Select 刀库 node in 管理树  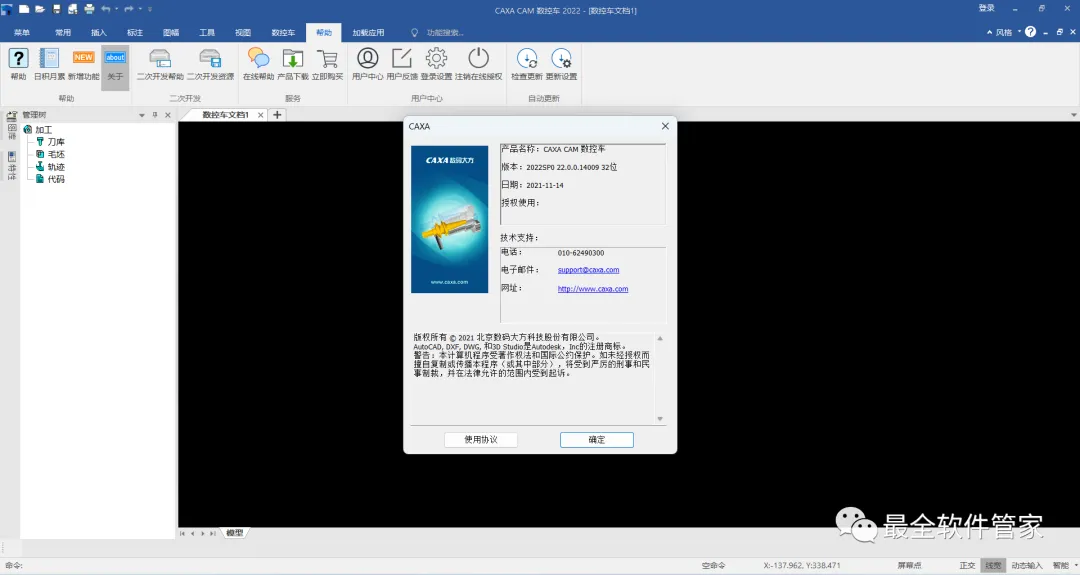56,142
